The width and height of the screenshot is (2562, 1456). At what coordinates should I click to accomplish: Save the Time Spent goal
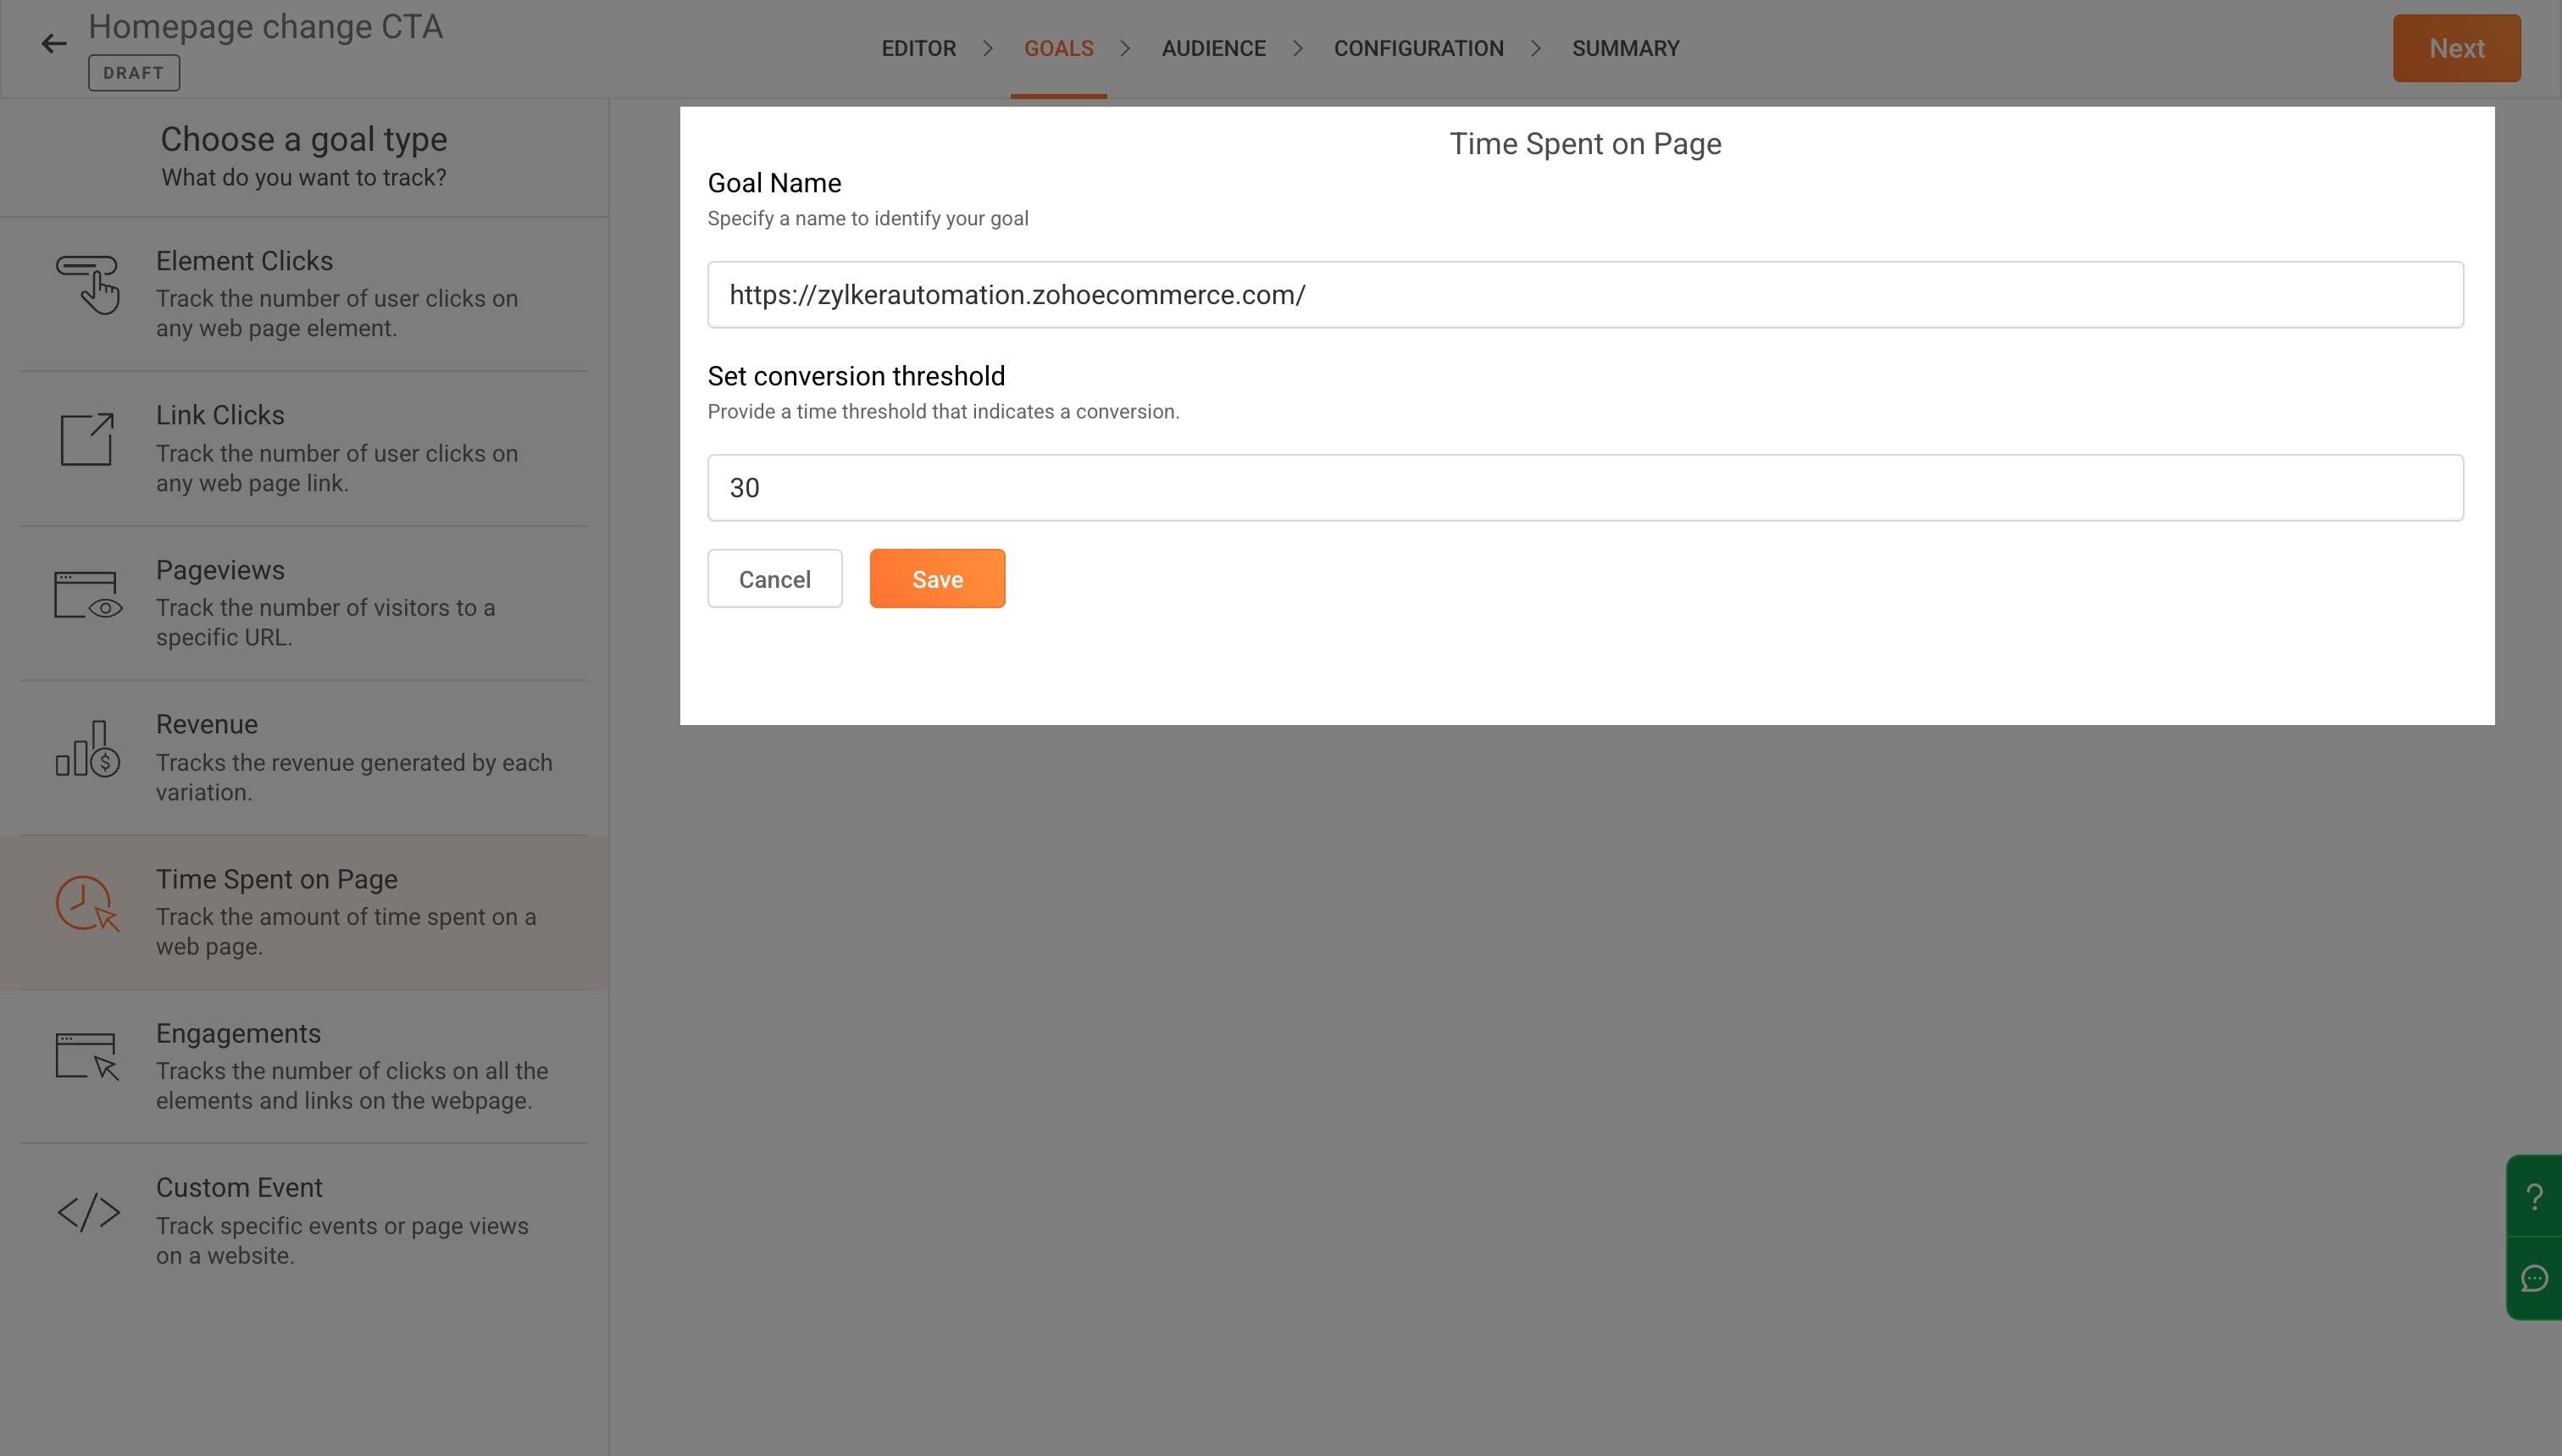tap(937, 578)
